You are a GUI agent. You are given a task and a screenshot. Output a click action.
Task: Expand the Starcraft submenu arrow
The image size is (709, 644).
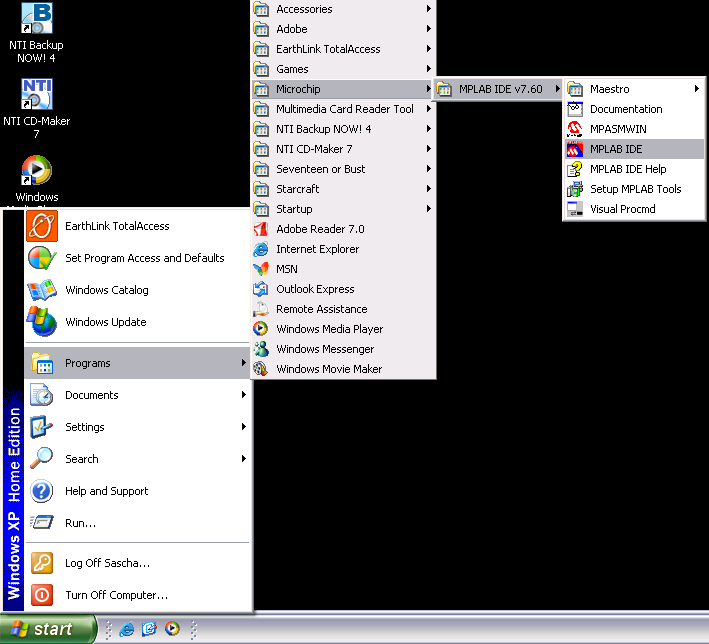pos(429,189)
